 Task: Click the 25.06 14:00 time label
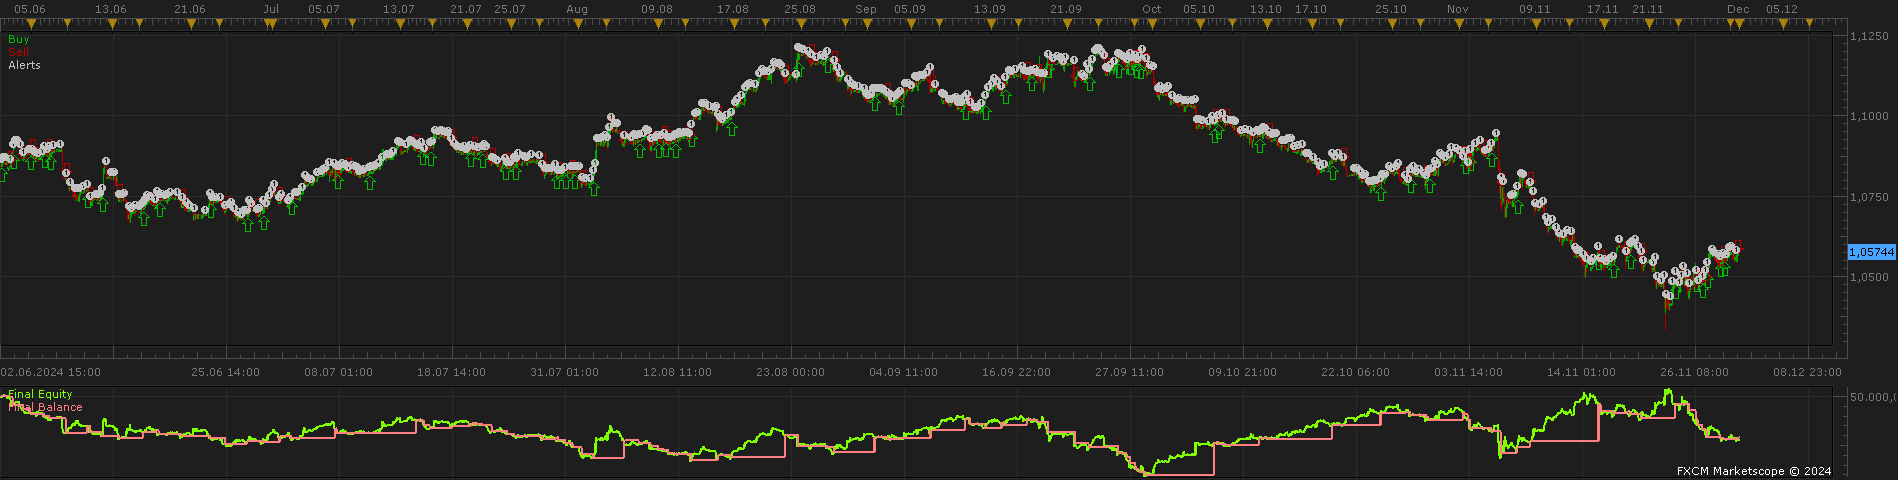(x=225, y=372)
